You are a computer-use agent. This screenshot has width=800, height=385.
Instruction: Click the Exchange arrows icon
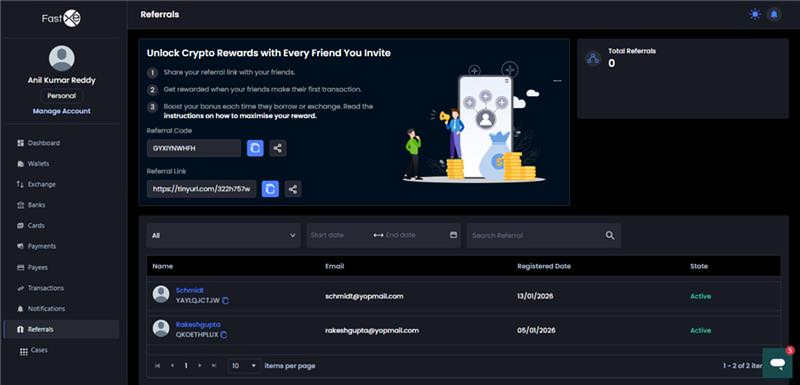pos(20,185)
